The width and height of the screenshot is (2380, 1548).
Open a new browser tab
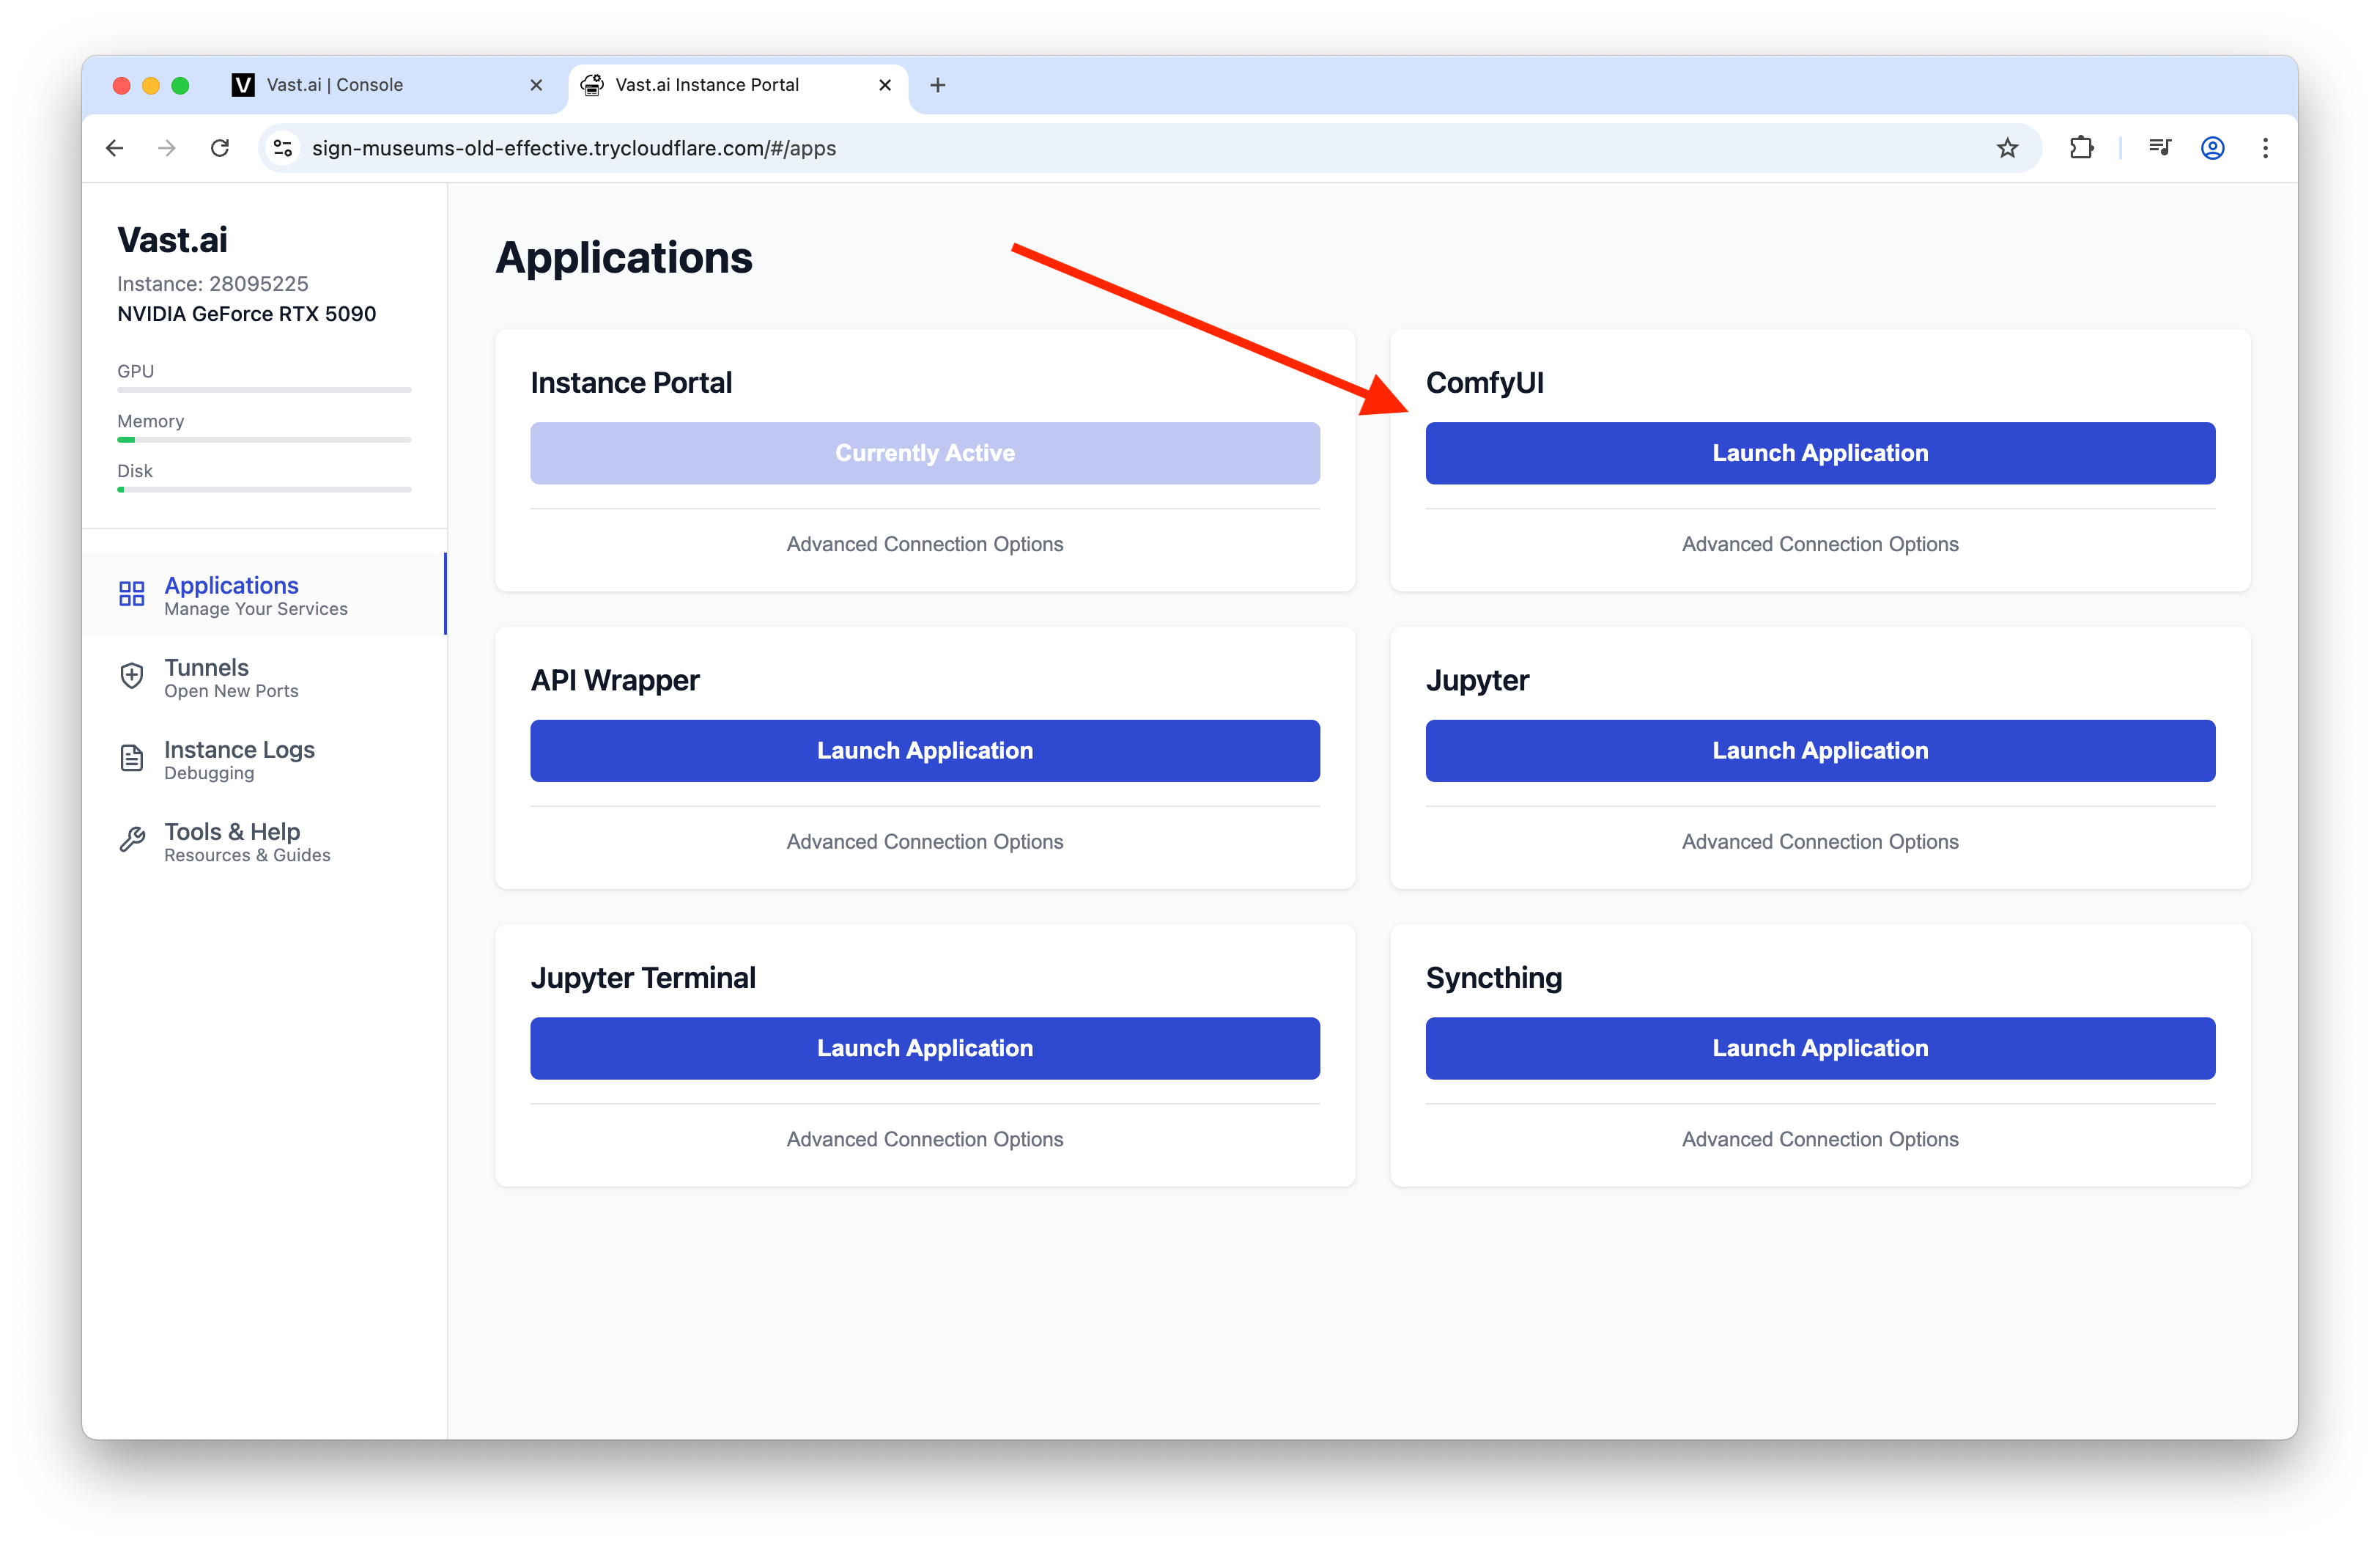937,85
